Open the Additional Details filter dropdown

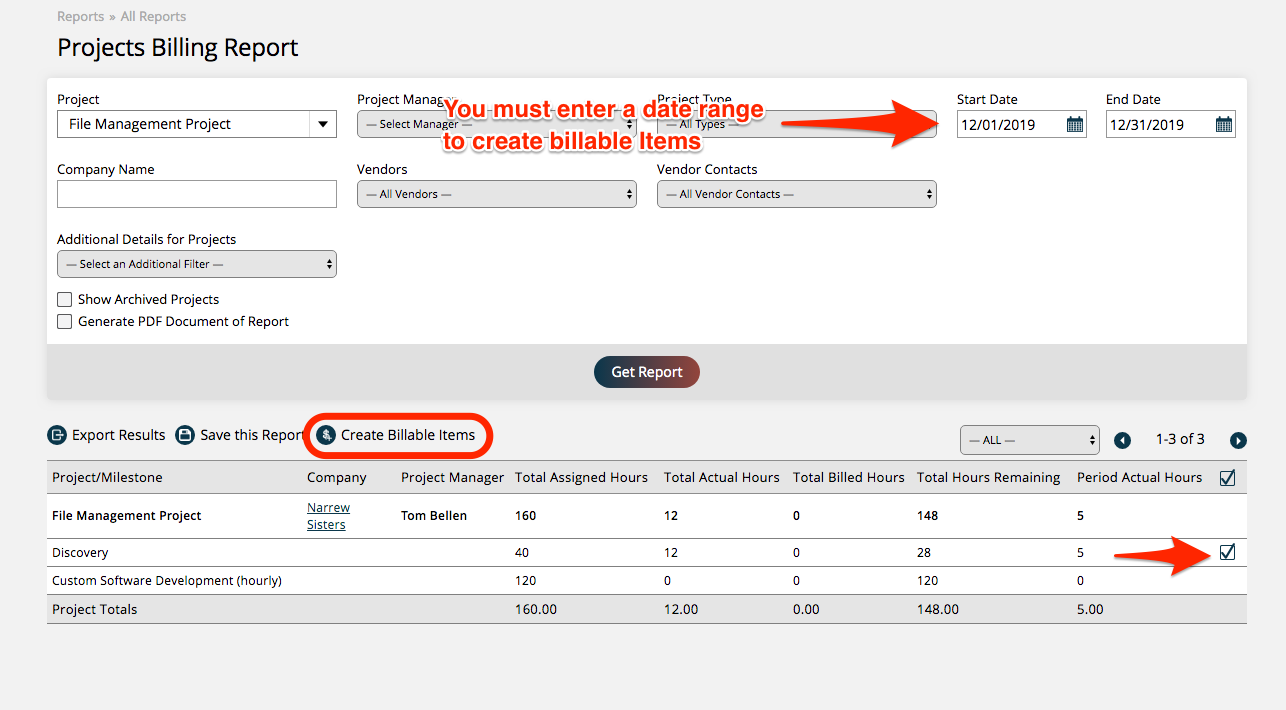coord(196,263)
